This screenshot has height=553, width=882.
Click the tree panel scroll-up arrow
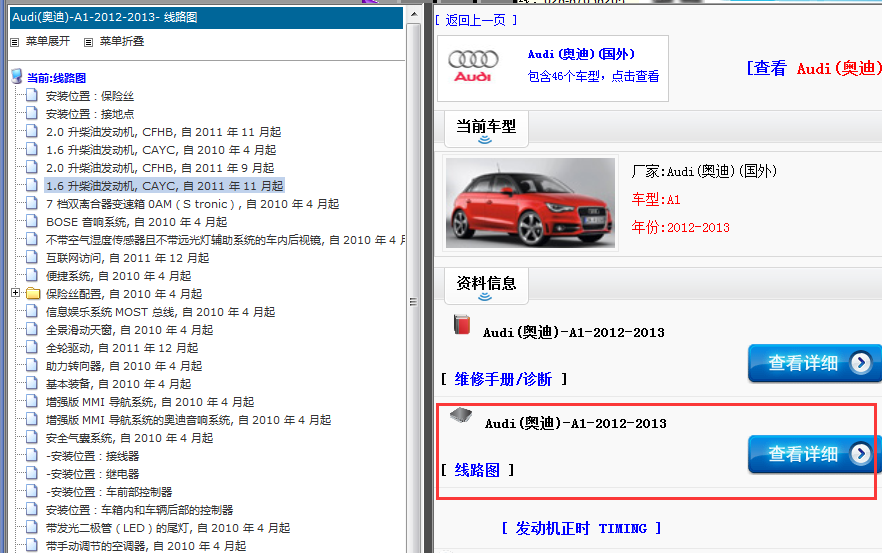(414, 14)
